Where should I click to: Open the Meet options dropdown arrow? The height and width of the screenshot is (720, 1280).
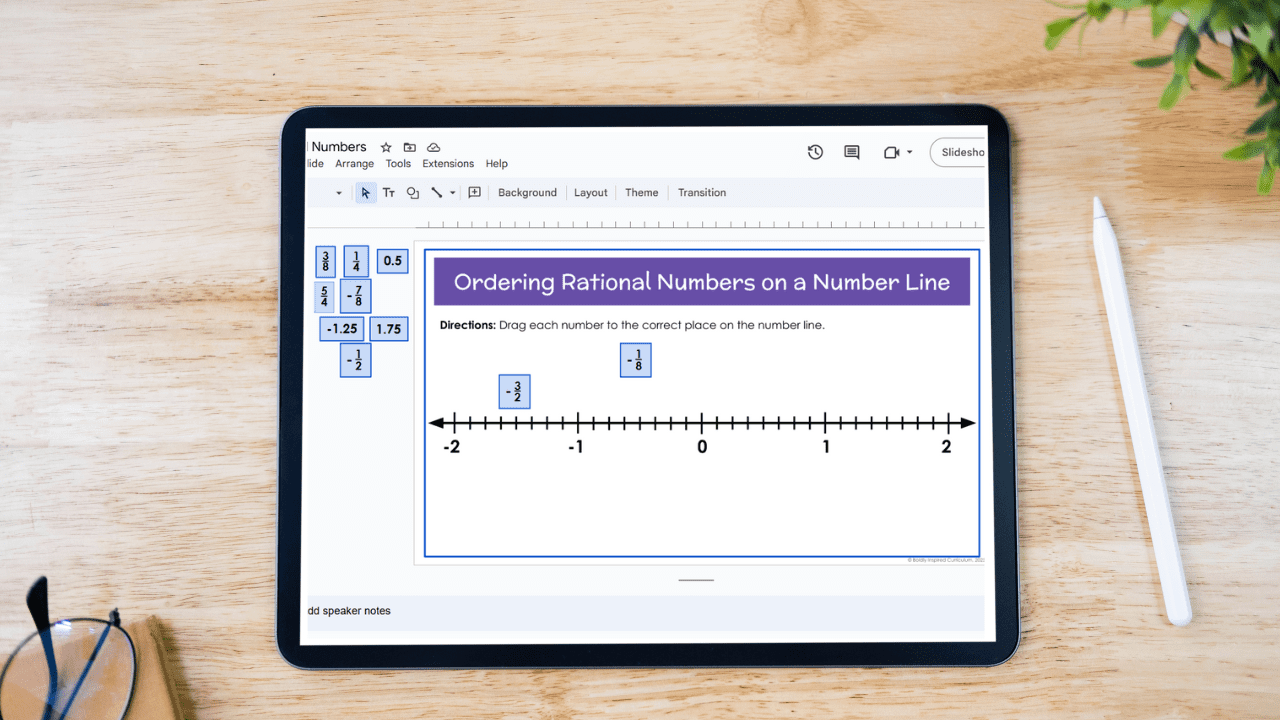point(910,152)
